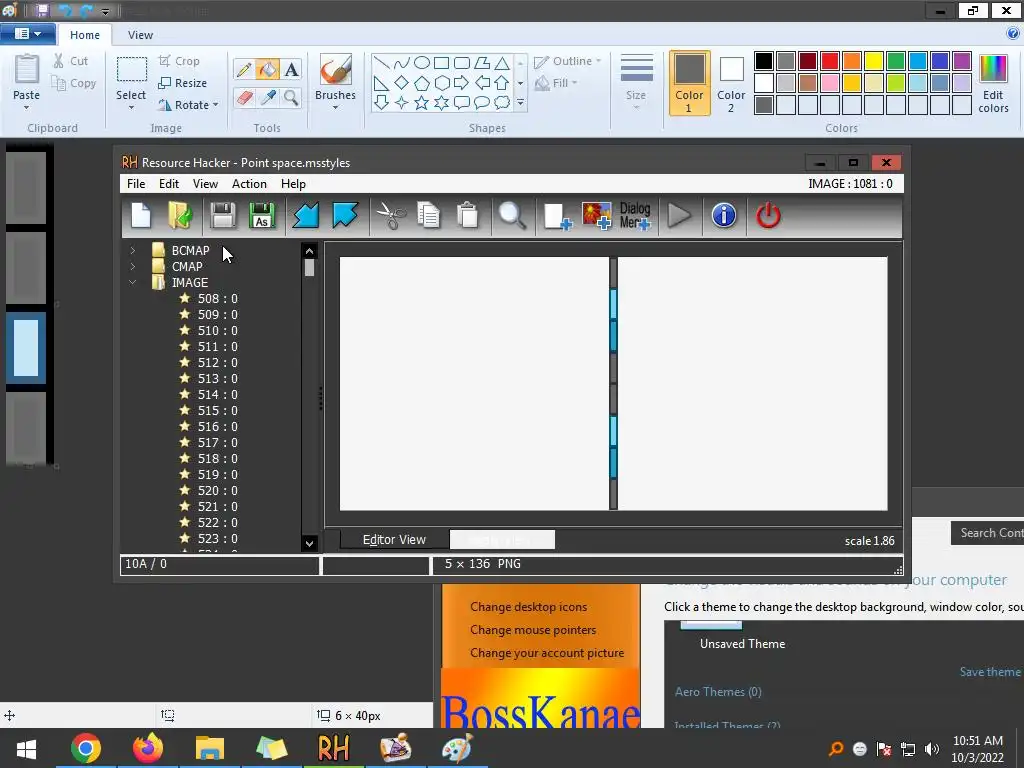Click Change mouse pointers link
Viewport: 1024px width, 768px height.
(533, 630)
